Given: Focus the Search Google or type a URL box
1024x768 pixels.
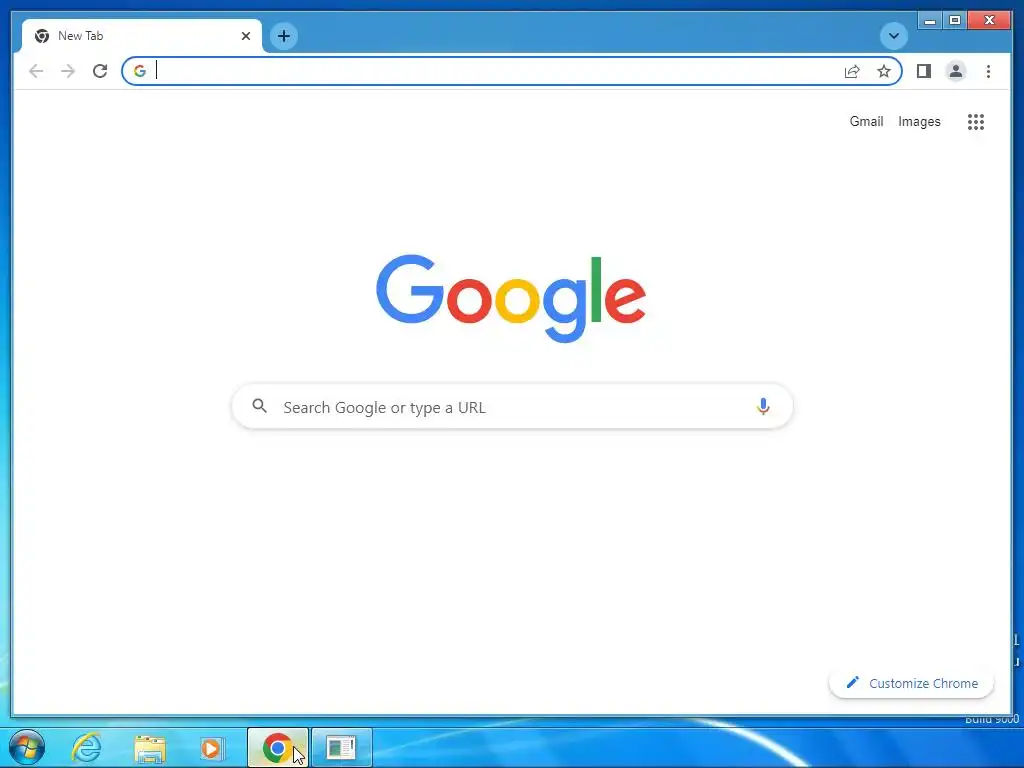Looking at the screenshot, I should pos(512,407).
